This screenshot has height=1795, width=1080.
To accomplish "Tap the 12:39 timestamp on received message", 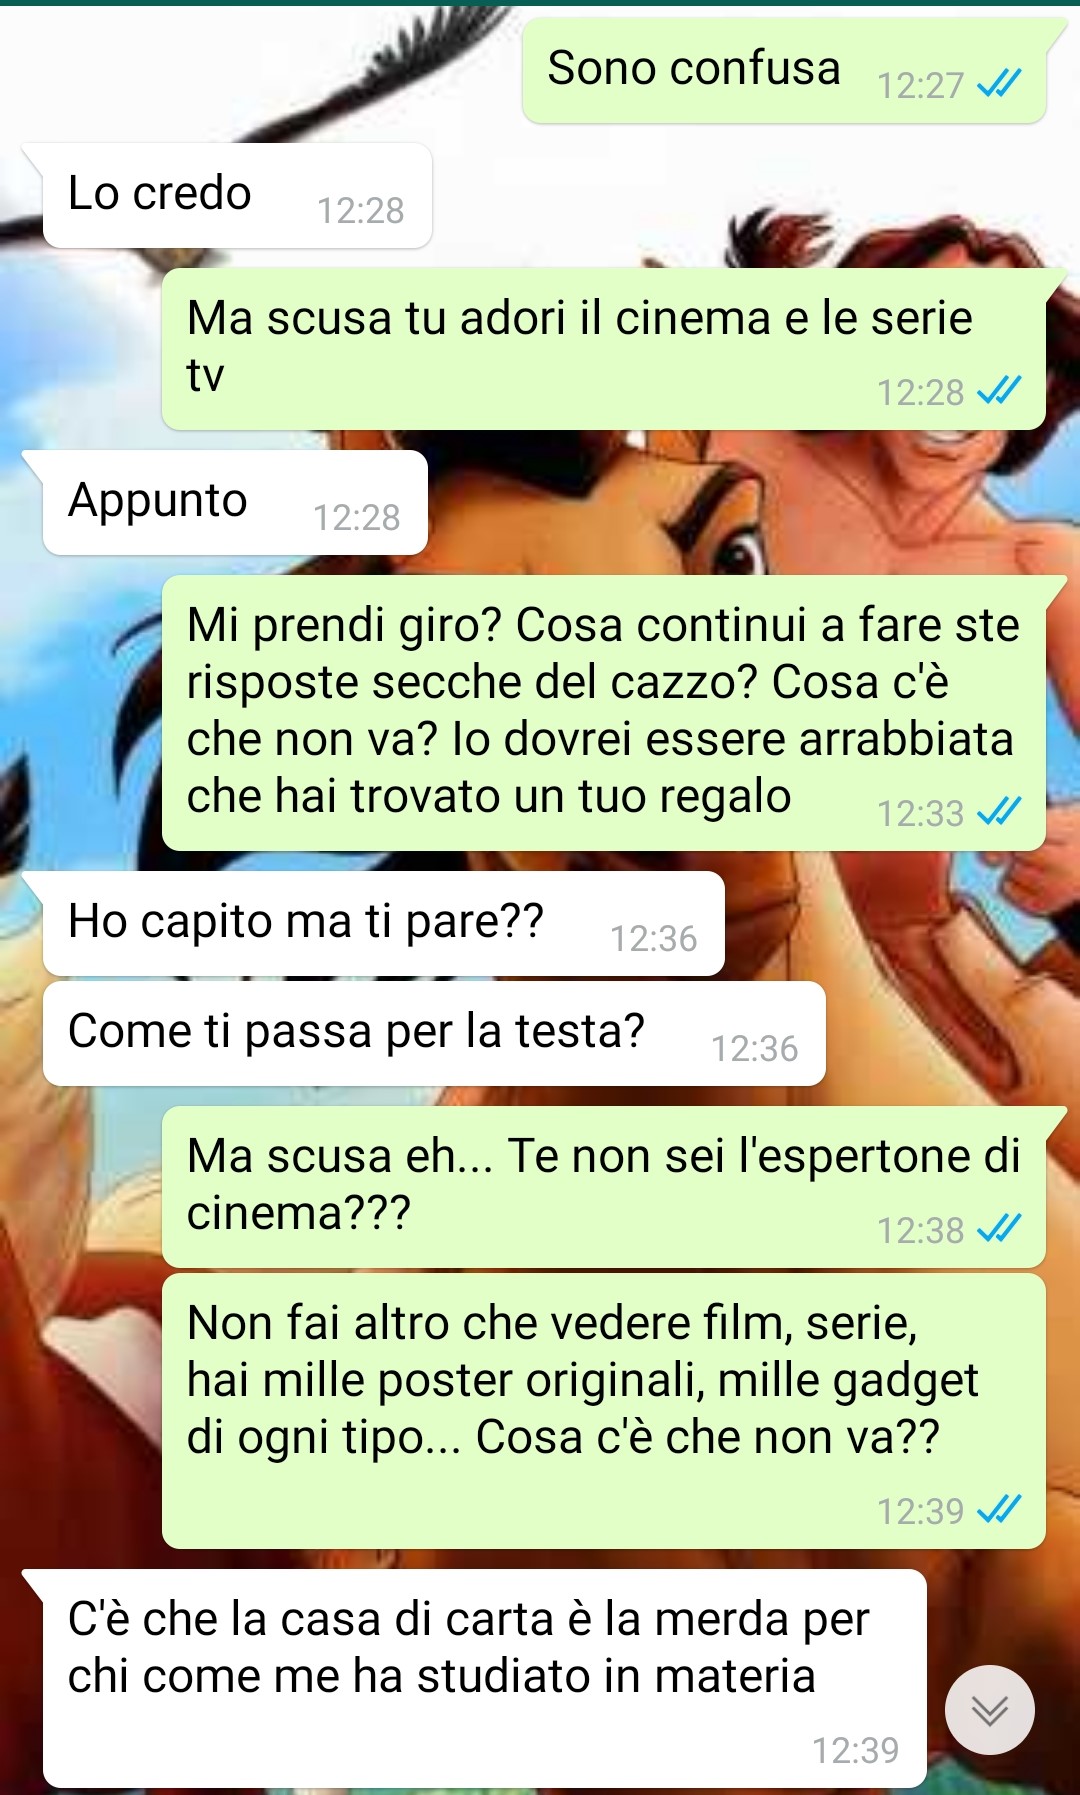I will (x=855, y=1751).
